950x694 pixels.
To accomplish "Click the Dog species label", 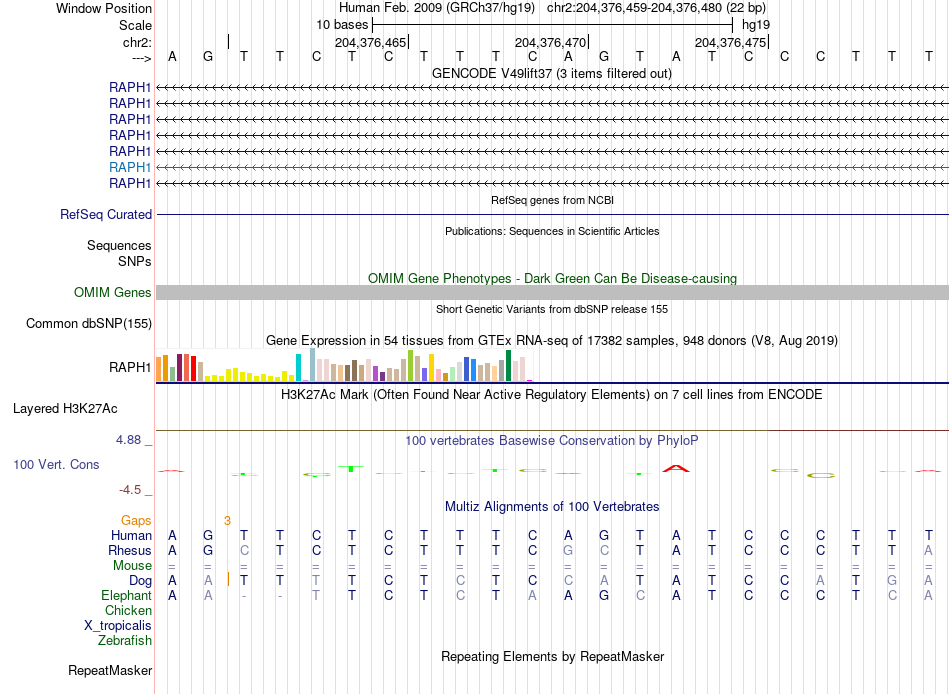I will 141,581.
